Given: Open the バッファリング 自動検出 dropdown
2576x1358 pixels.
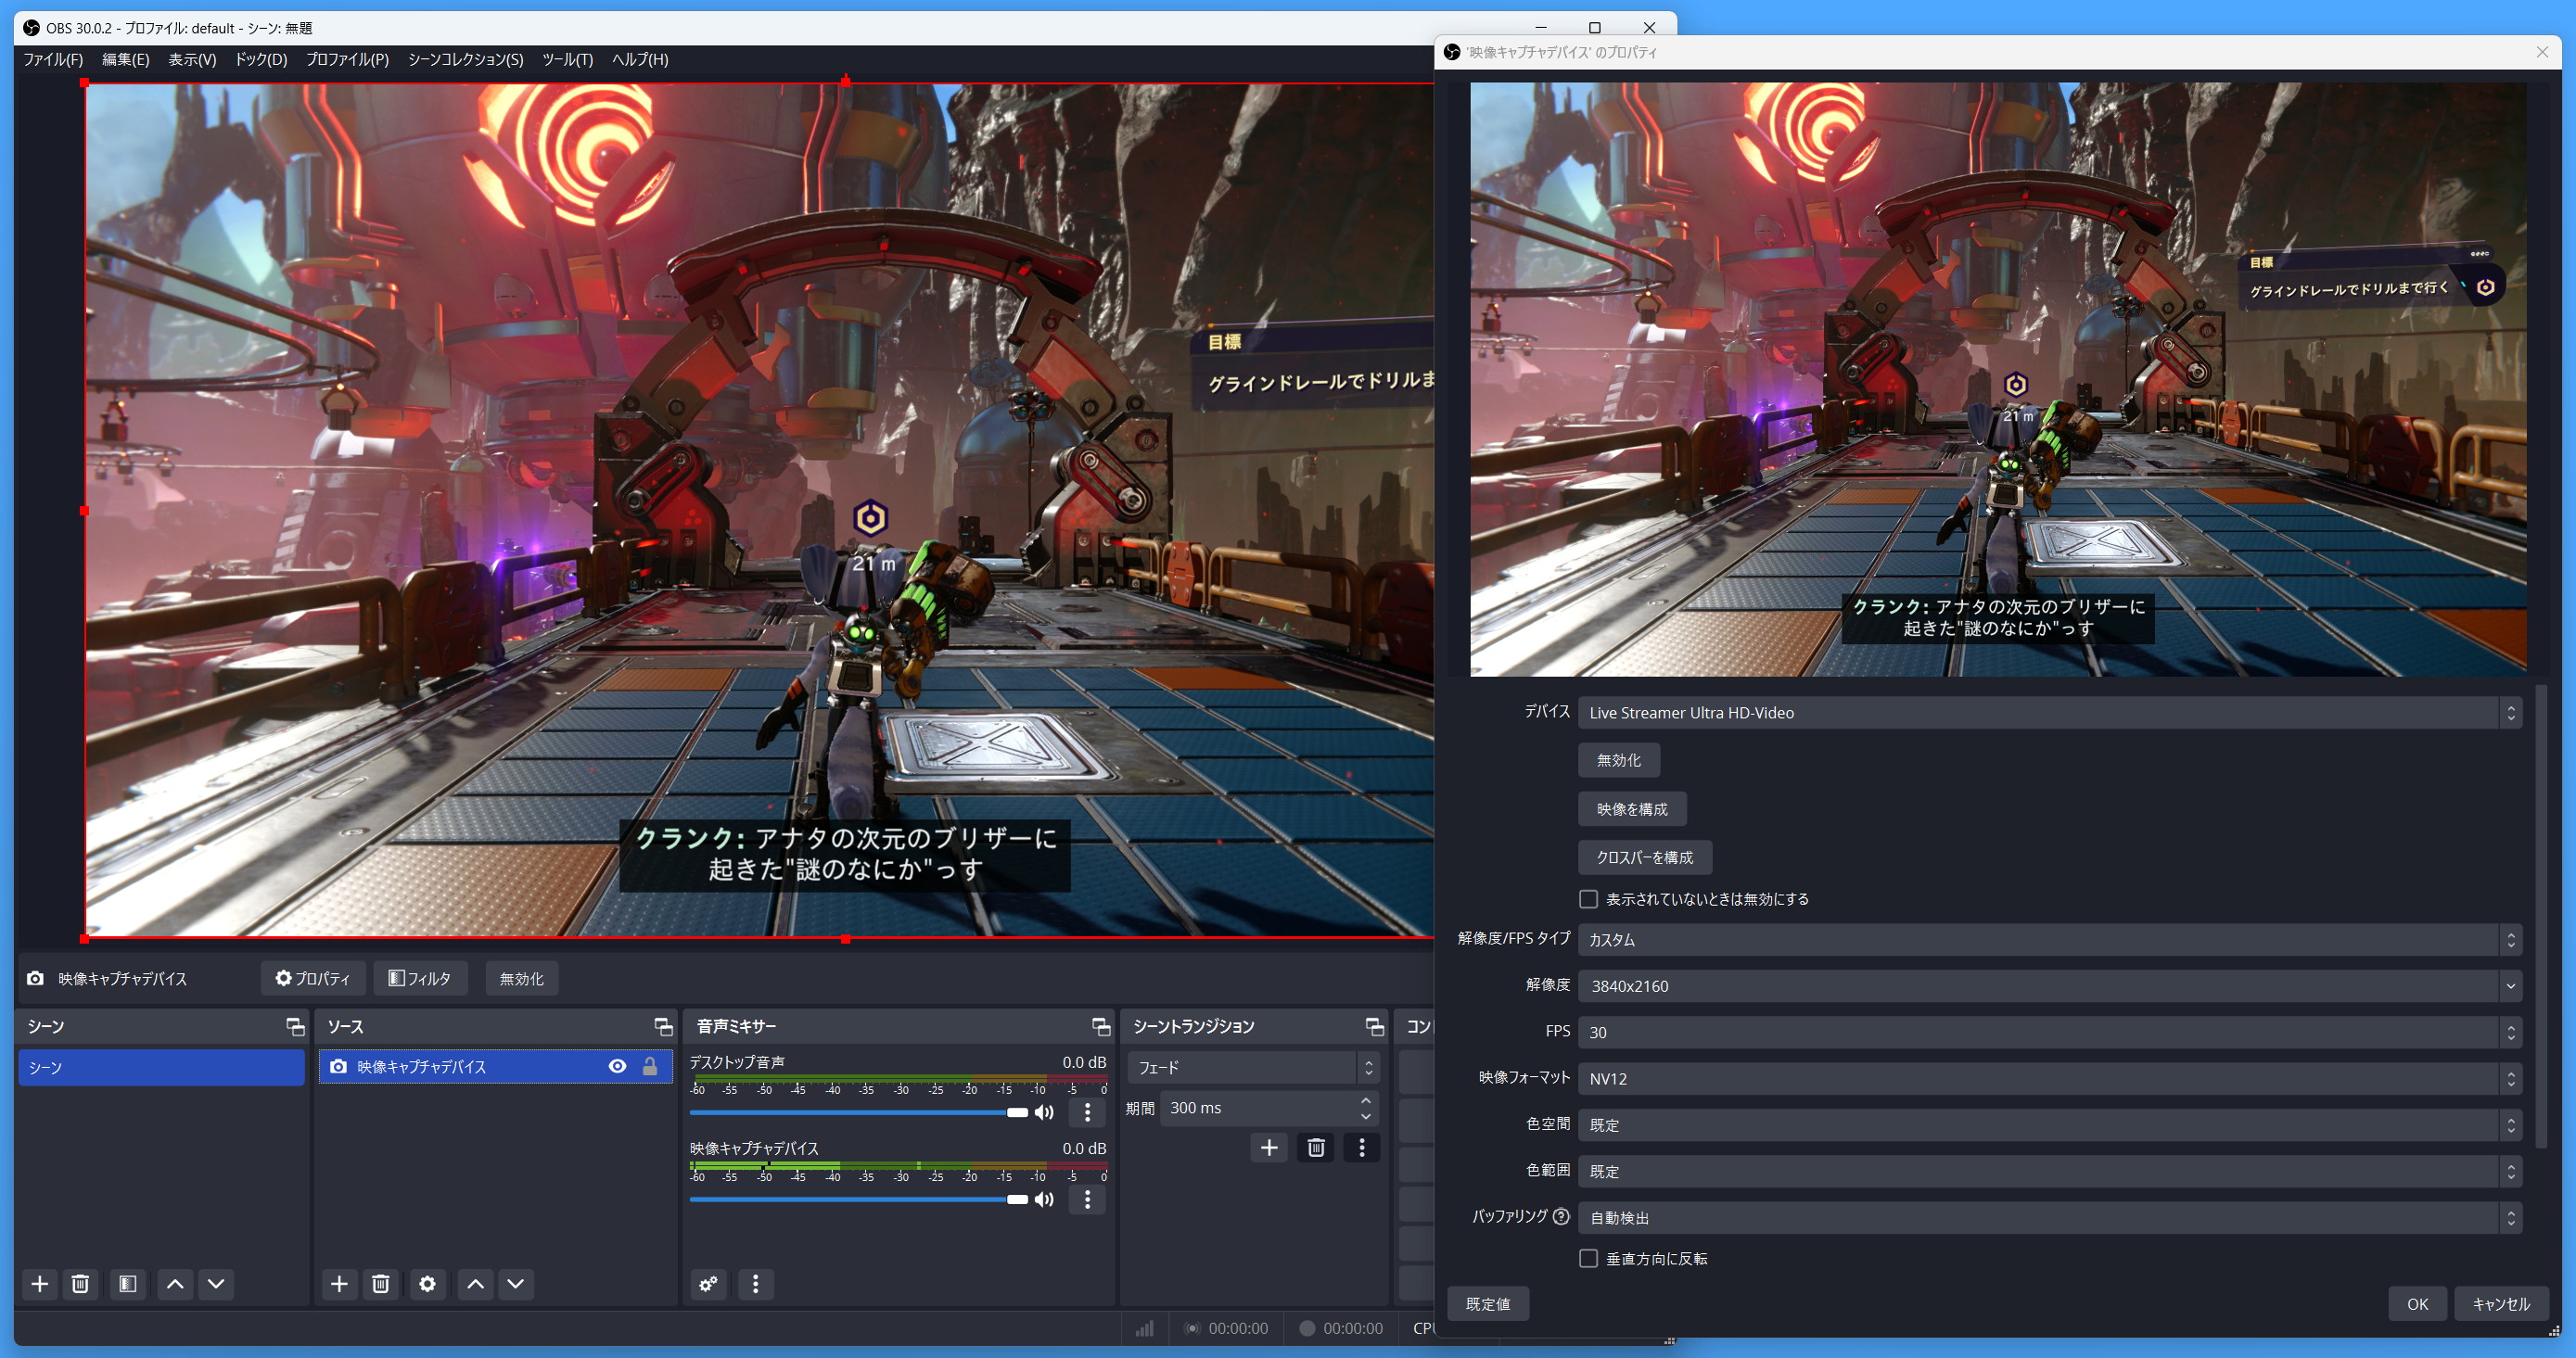Looking at the screenshot, I should pos(2050,1218).
